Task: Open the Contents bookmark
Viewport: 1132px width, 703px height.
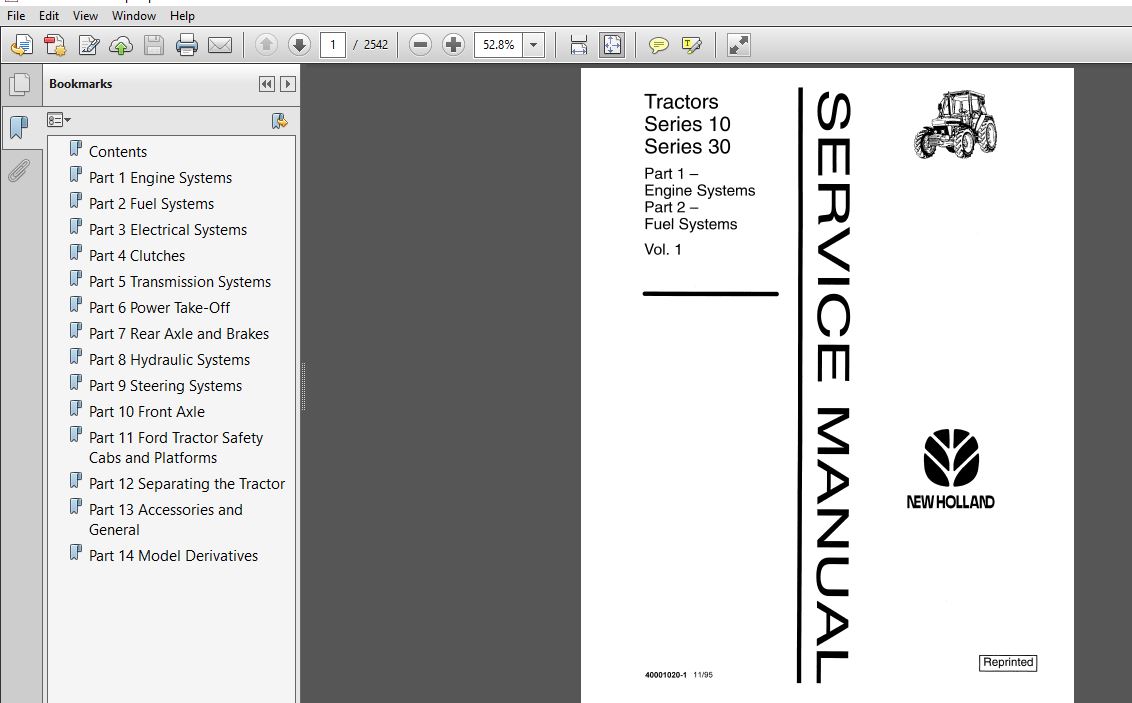Action: [x=118, y=152]
